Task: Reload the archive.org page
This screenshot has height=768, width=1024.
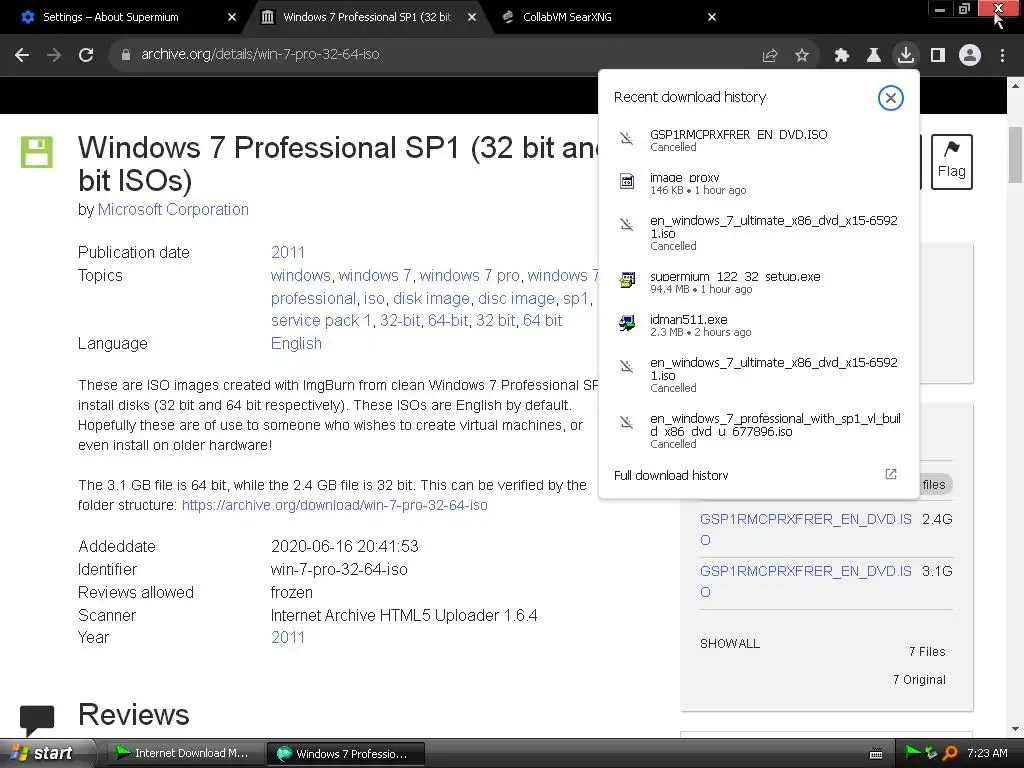Action: (86, 55)
